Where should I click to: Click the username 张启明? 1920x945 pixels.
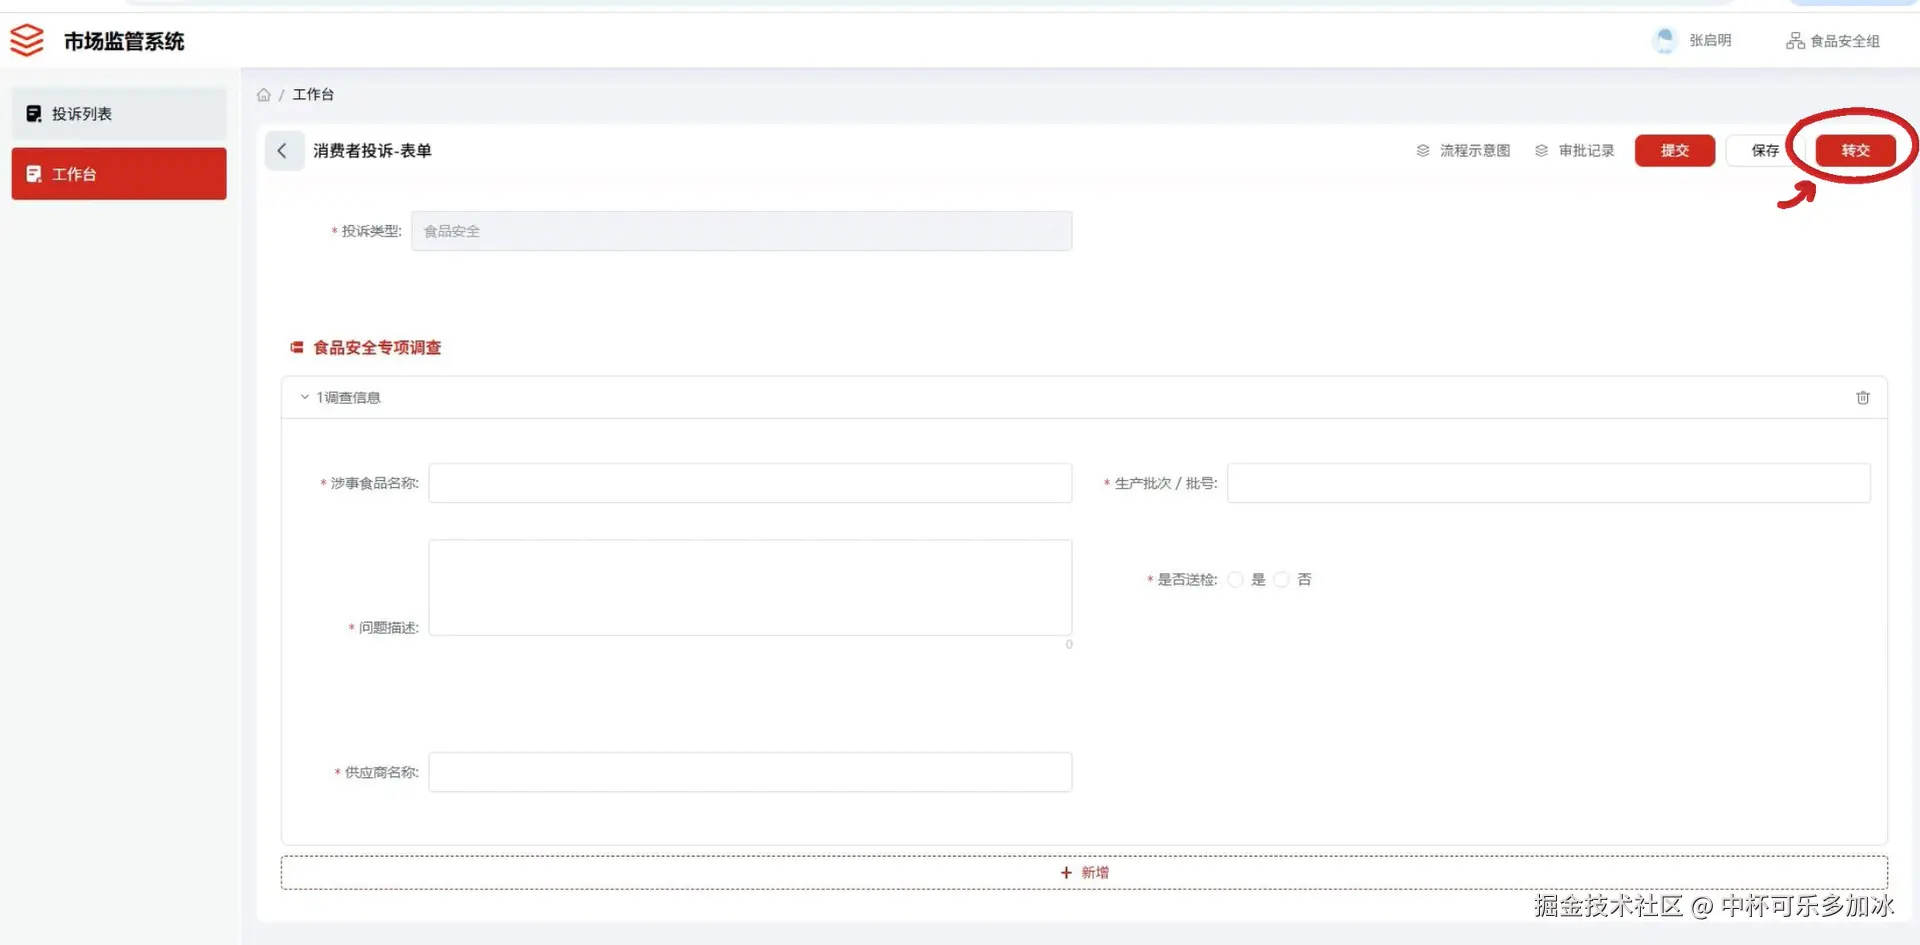coord(1710,41)
